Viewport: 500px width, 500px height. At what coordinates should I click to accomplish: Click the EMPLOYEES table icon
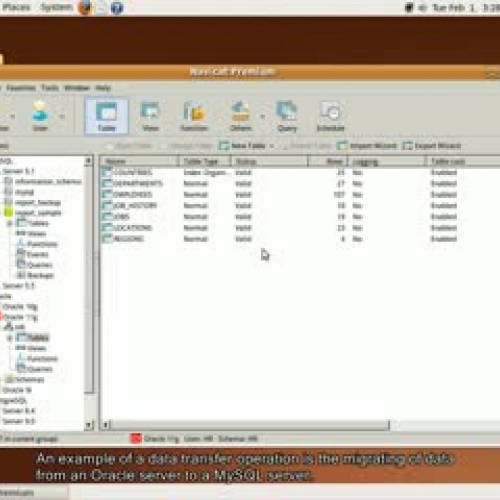click(107, 194)
